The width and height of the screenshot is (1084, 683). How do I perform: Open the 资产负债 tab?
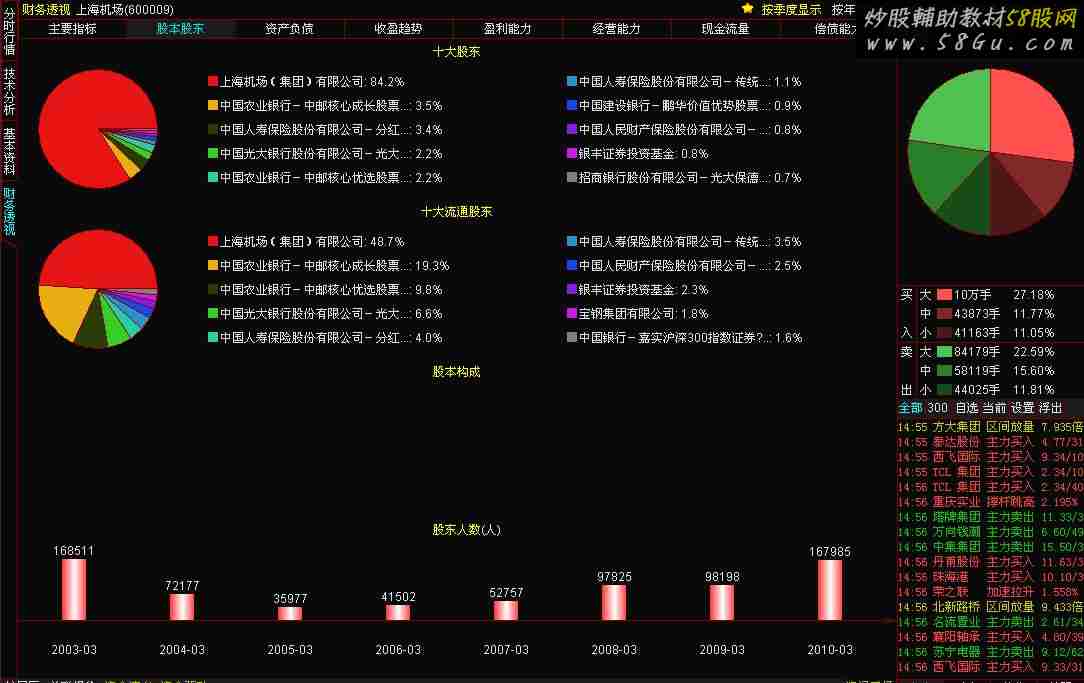coord(289,28)
